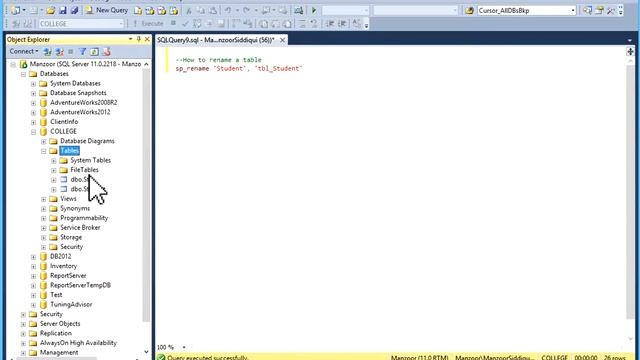The width and height of the screenshot is (640, 360).
Task: Click the query editor vertical scrollbar
Action: tap(630, 192)
